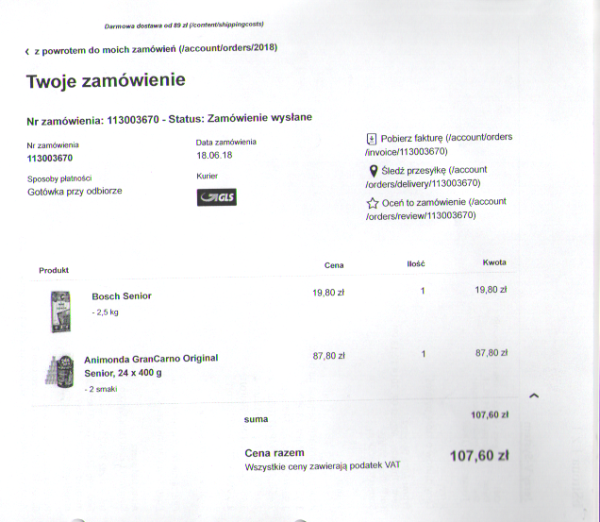Click the GLS courier logo

point(217,197)
